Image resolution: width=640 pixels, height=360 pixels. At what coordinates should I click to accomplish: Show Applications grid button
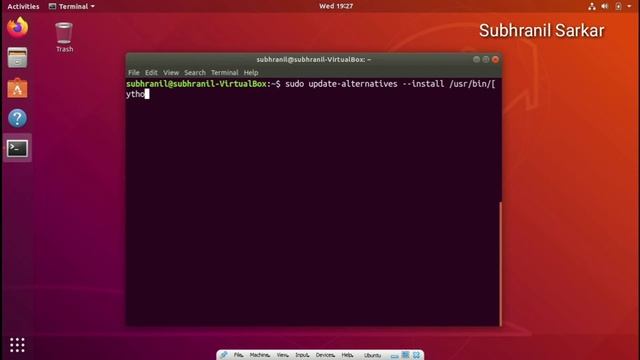pyautogui.click(x=17, y=345)
